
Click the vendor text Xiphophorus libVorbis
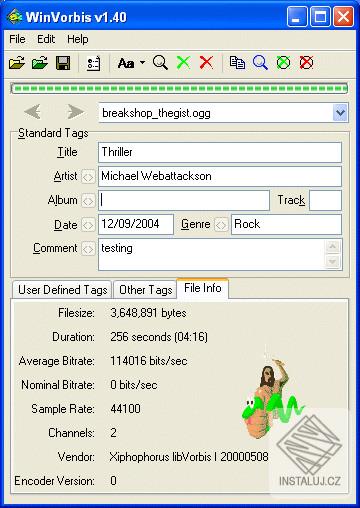tap(189, 457)
